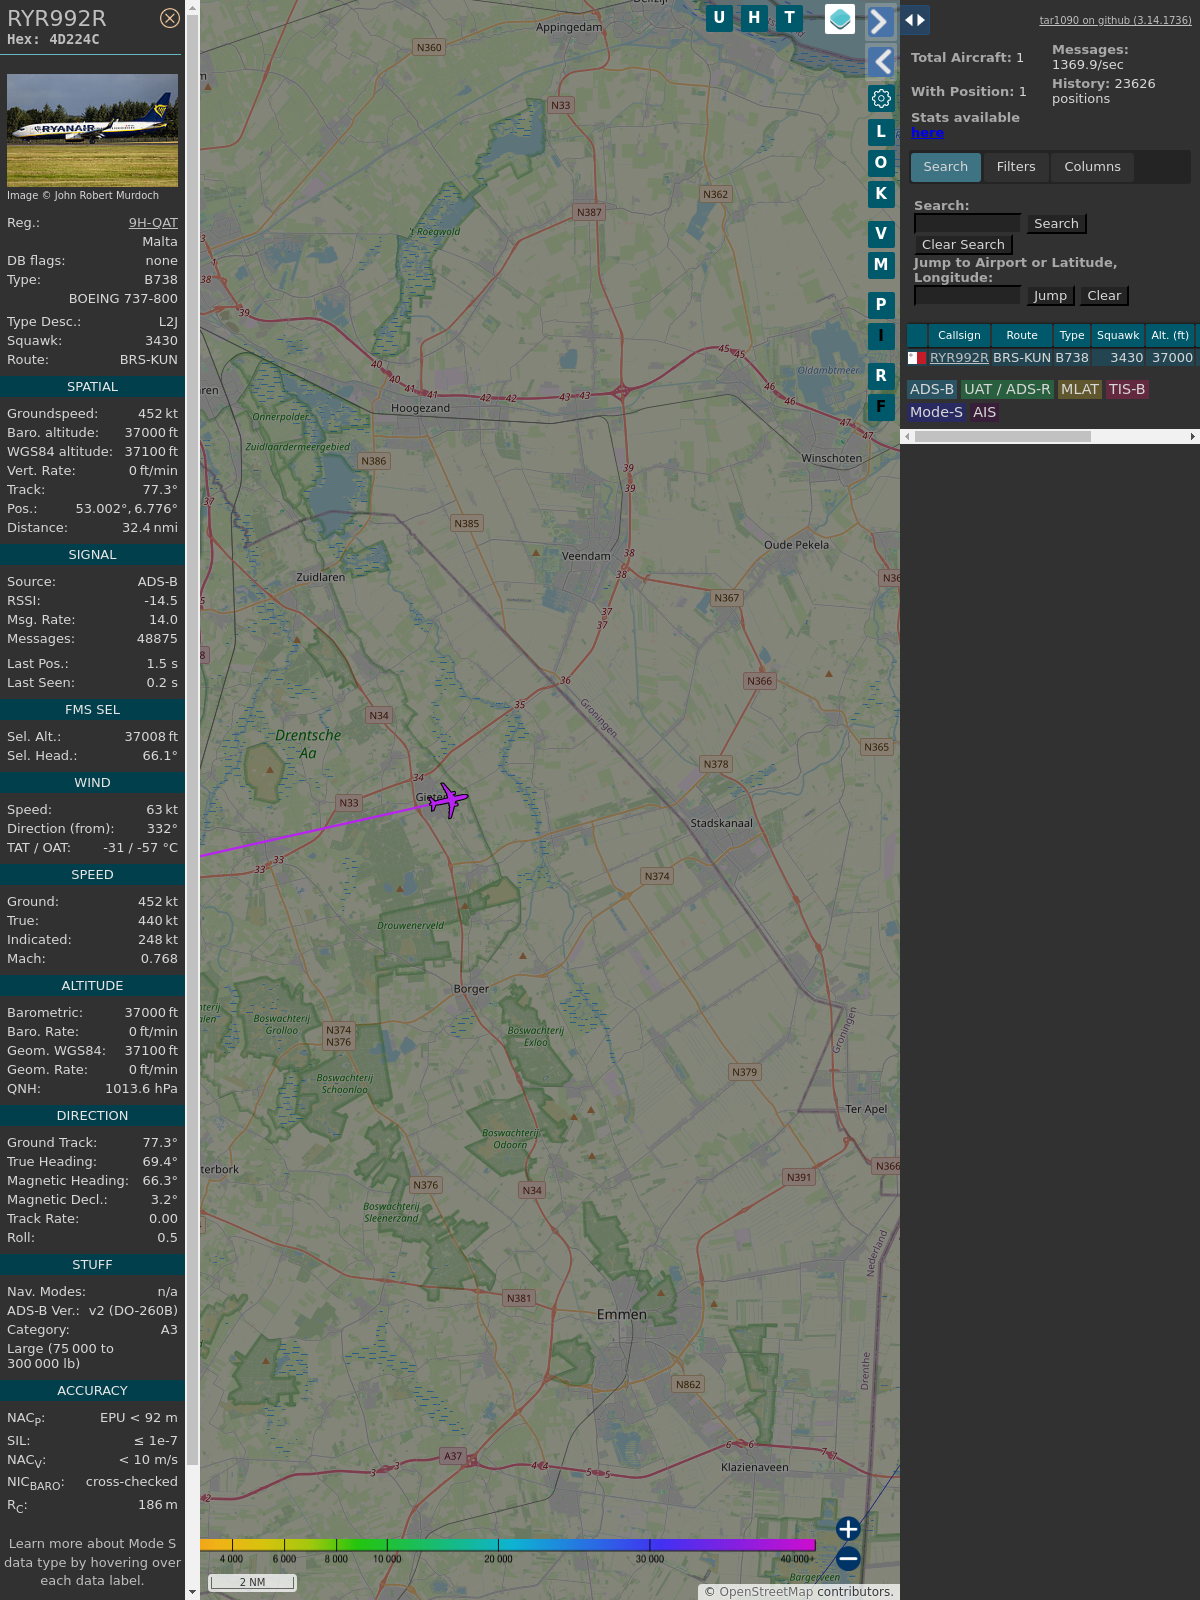The width and height of the screenshot is (1200, 1600).
Task: Toggle the L map button
Action: [x=881, y=132]
